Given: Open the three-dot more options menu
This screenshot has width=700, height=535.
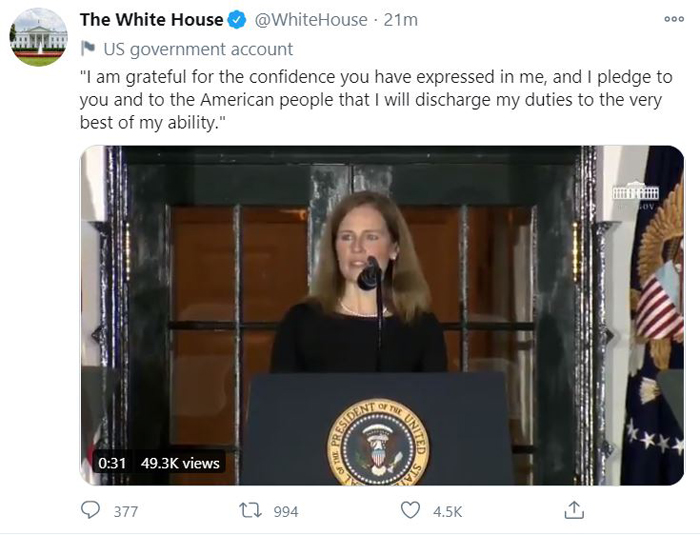Looking at the screenshot, I should pos(674,19).
